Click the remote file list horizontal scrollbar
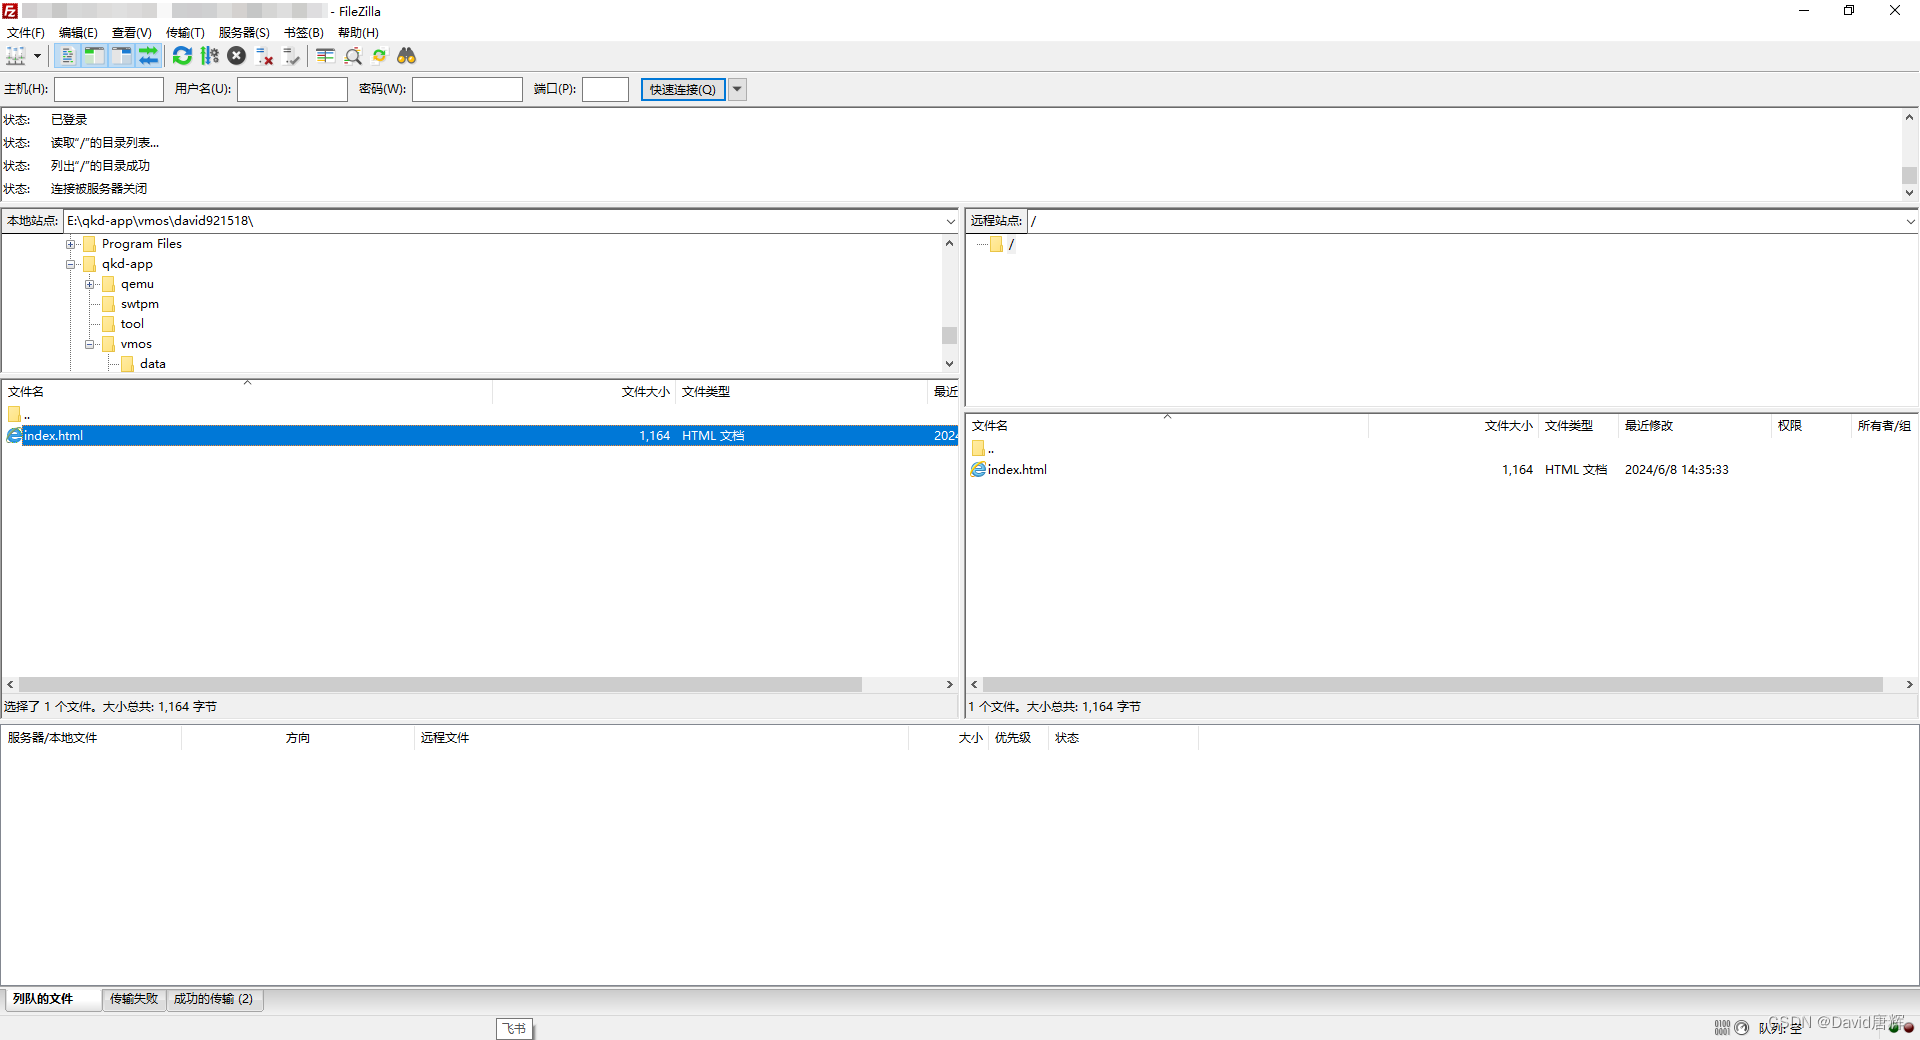 [1432, 685]
